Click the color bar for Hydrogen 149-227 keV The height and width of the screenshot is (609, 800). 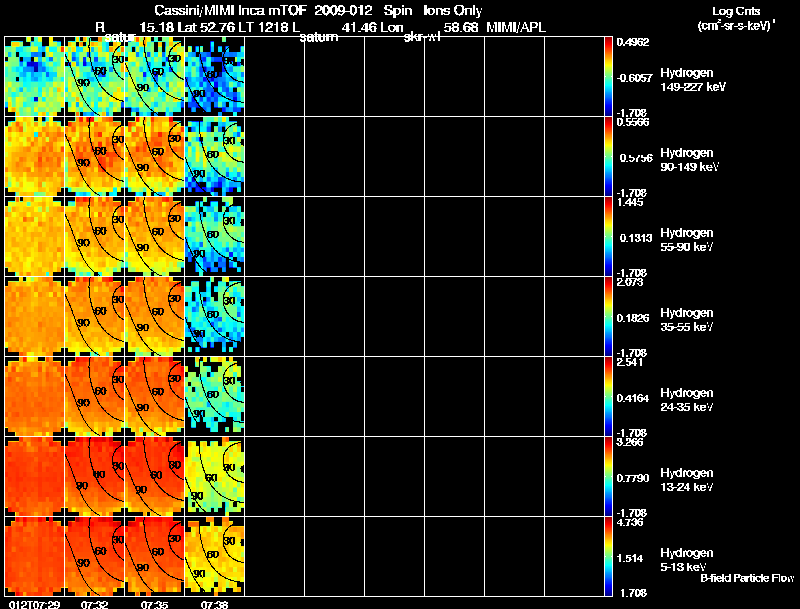[x=608, y=77]
